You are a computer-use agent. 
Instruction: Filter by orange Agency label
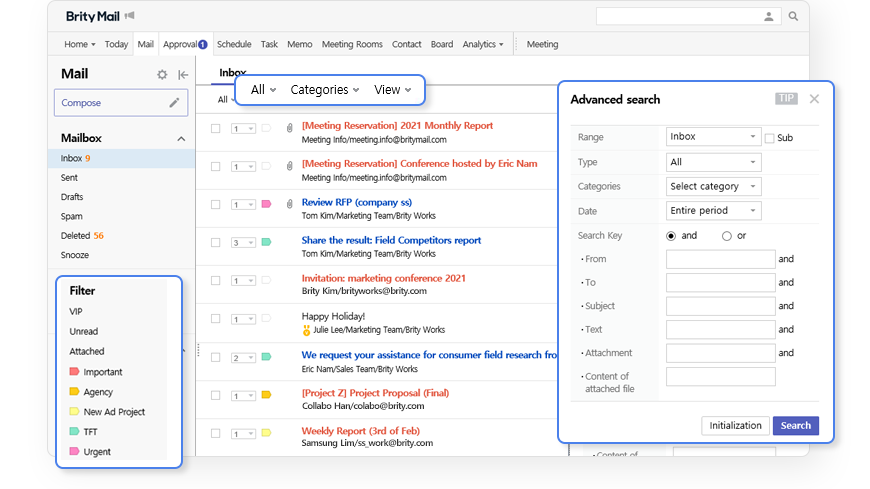74,391
